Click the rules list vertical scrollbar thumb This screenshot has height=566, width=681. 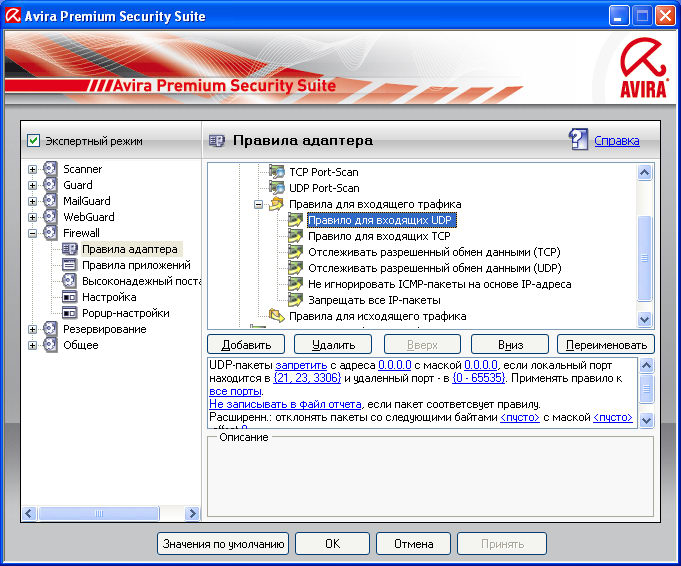coord(645,258)
